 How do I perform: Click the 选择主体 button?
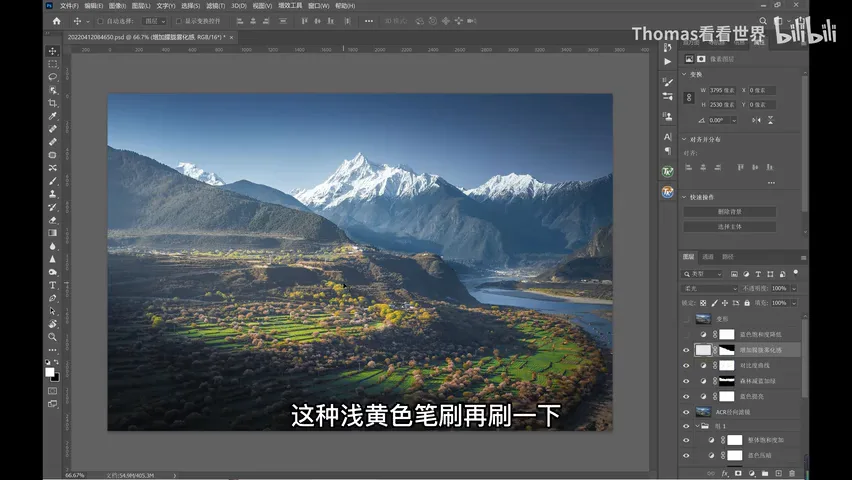[x=729, y=227]
